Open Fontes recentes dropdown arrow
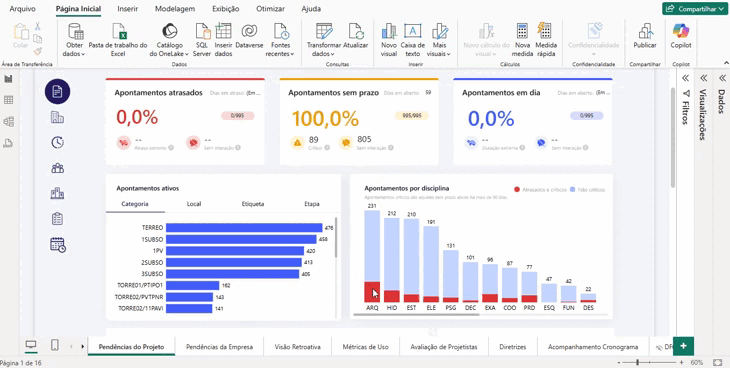Viewport: 730px width, 368px height. (292, 54)
